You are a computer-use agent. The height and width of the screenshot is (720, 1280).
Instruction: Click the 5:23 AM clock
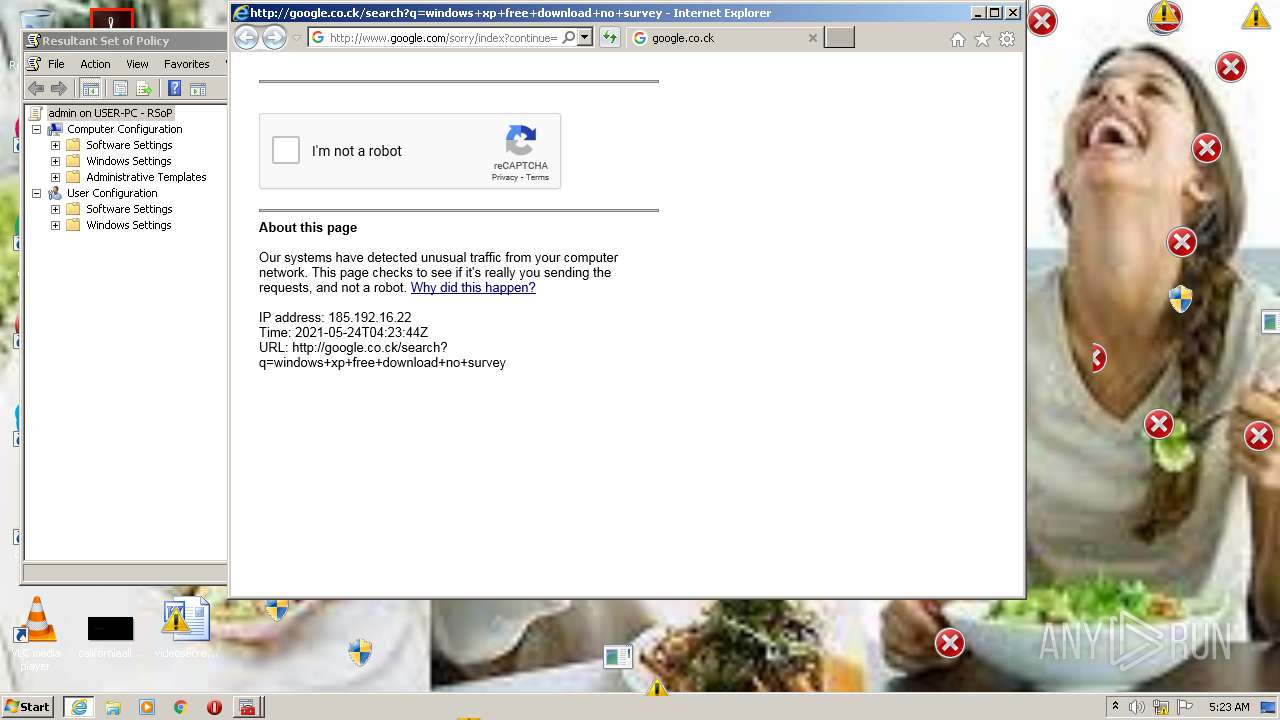tap(1229, 707)
